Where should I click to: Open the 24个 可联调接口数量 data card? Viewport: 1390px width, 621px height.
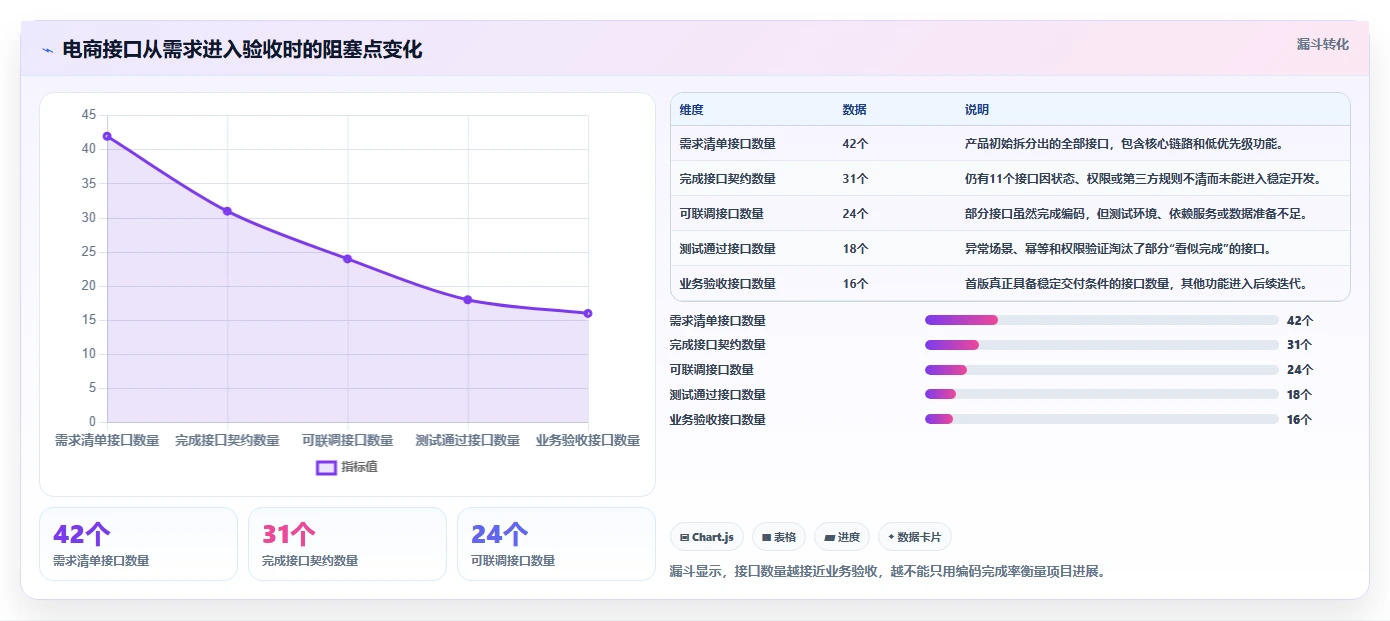[x=556, y=544]
